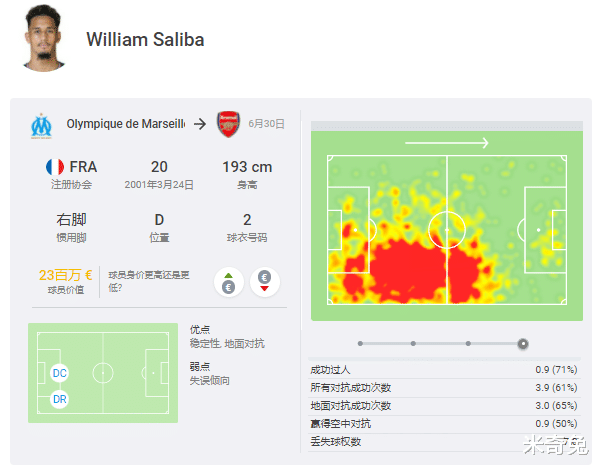Click the Olympique de Marseille club crest
This screenshot has height=470, width=600.
click(41, 126)
